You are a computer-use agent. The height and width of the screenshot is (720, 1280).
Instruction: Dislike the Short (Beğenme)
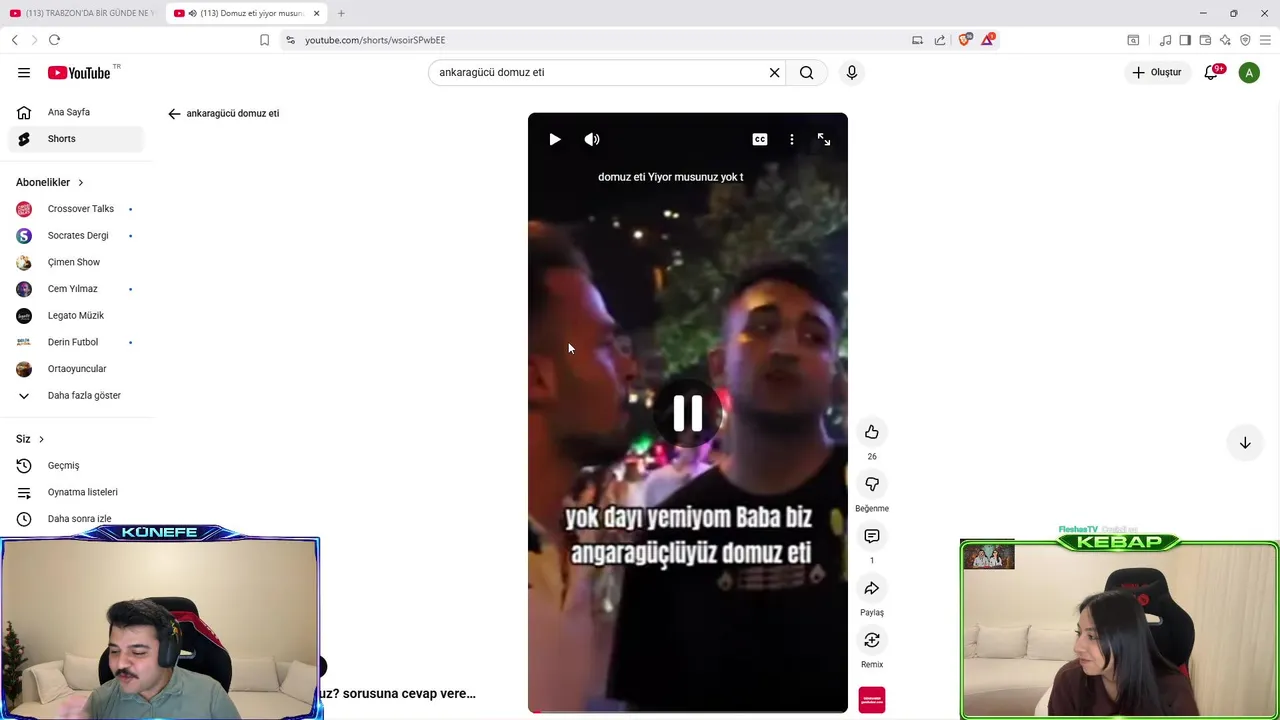coord(872,484)
